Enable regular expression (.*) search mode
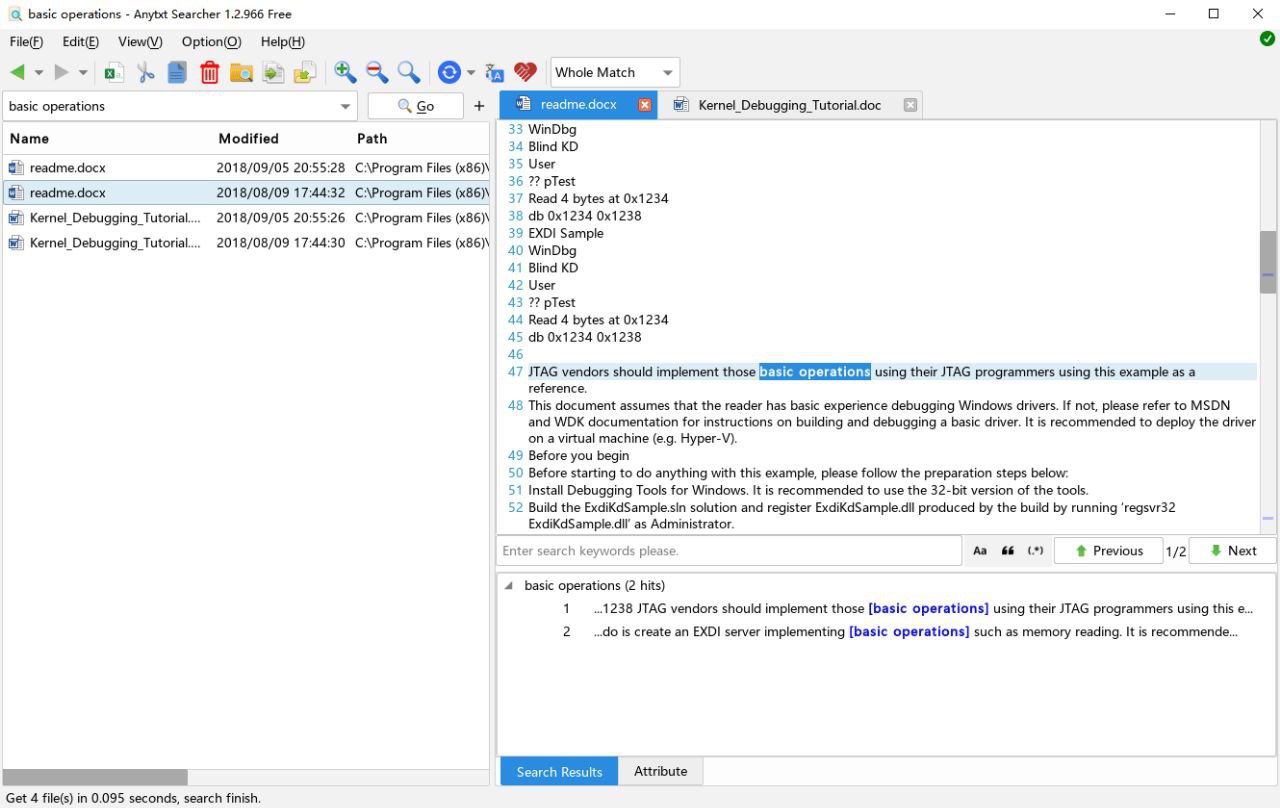The image size is (1280, 808). coord(1035,550)
